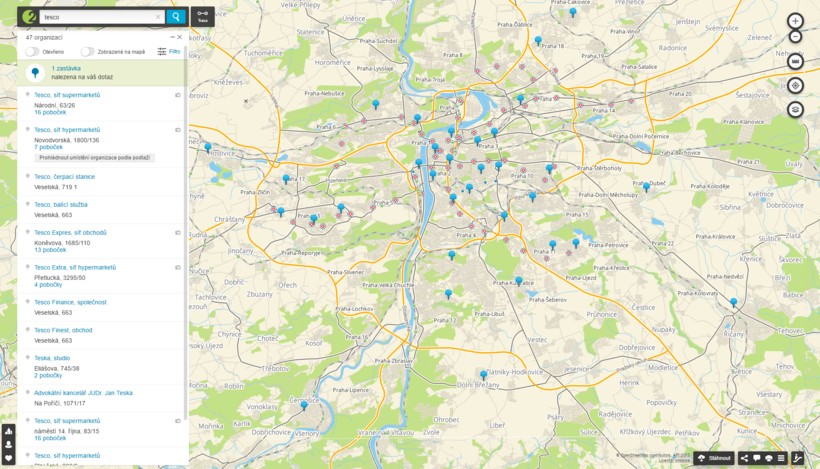Viewport: 820px width, 469px height.
Task: Zoom out the map with minus button
Action: 795,37
